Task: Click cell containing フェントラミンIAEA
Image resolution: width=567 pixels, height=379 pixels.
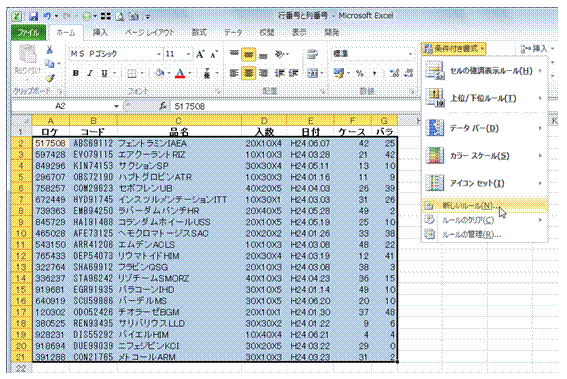Action: pyautogui.click(x=179, y=143)
